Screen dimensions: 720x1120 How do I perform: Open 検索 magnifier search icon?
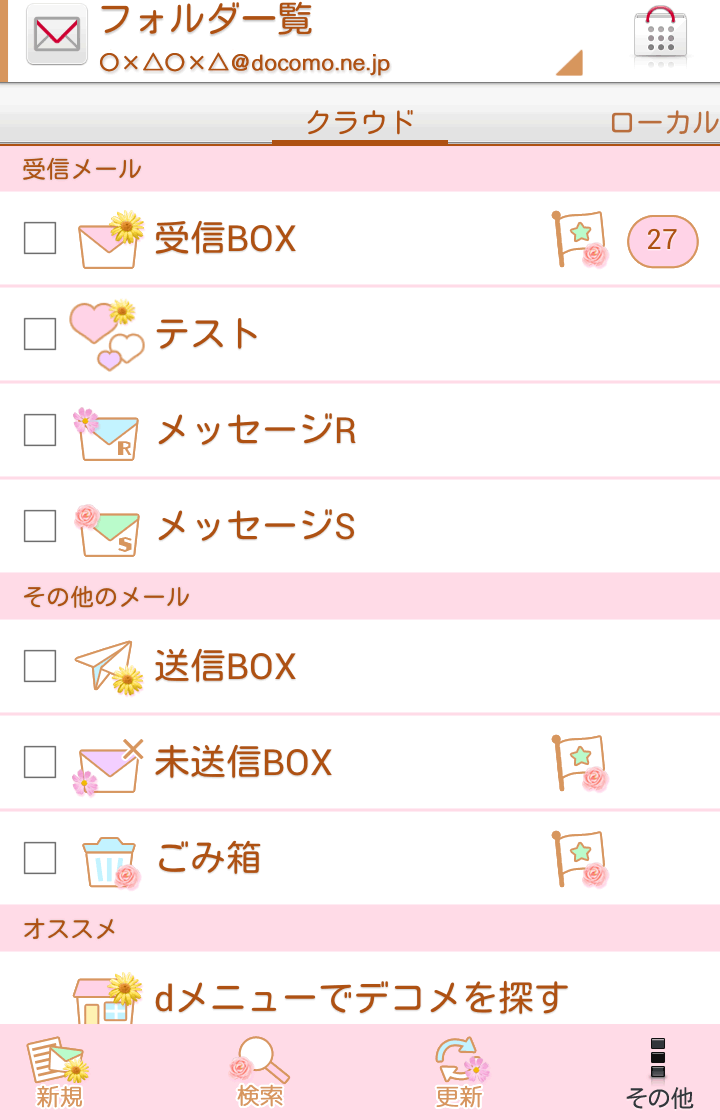click(260, 1072)
